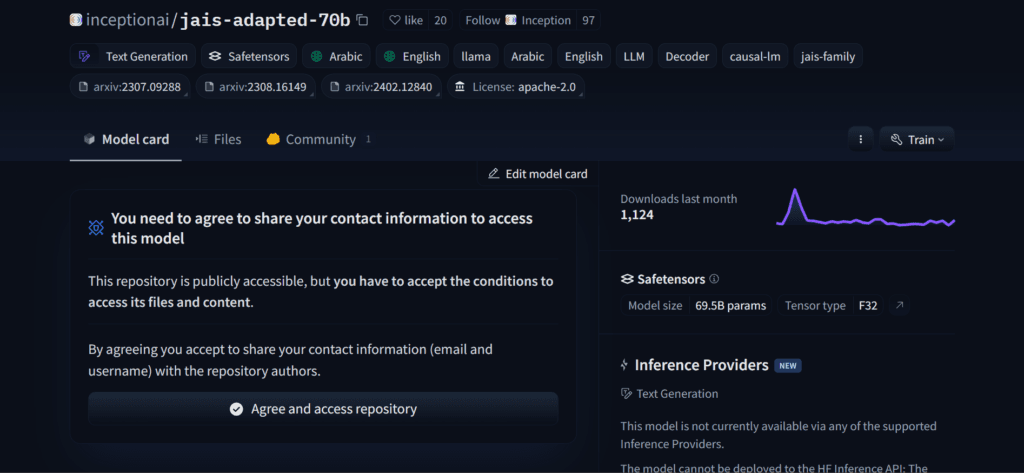Image resolution: width=1024 pixels, height=473 pixels.
Task: Click the inceptionai organization avatar icon
Action: click(76, 20)
